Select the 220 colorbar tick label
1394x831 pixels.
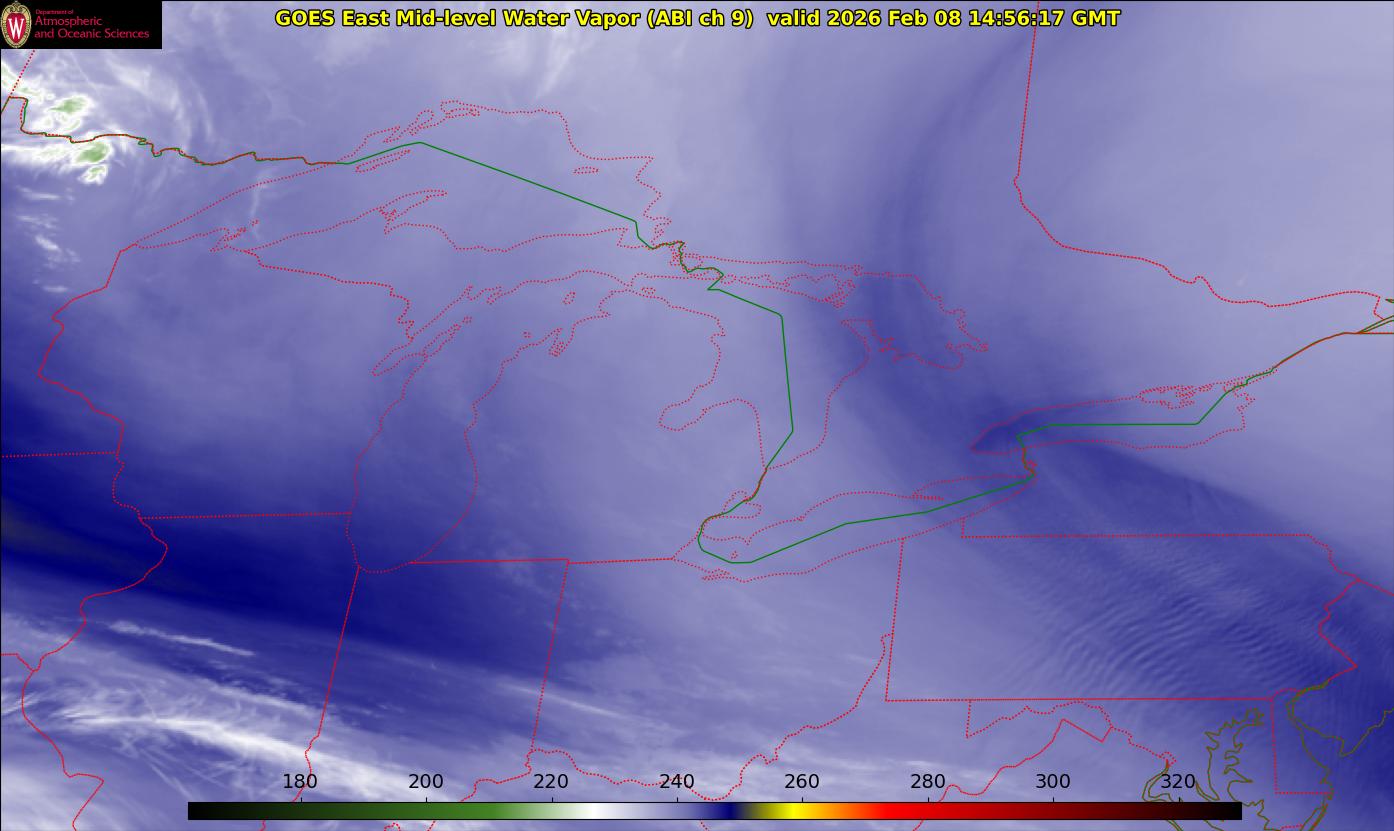551,781
